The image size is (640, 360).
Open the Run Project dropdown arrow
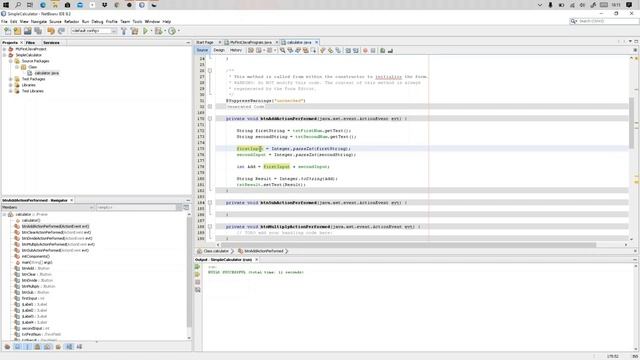tap(151, 31)
